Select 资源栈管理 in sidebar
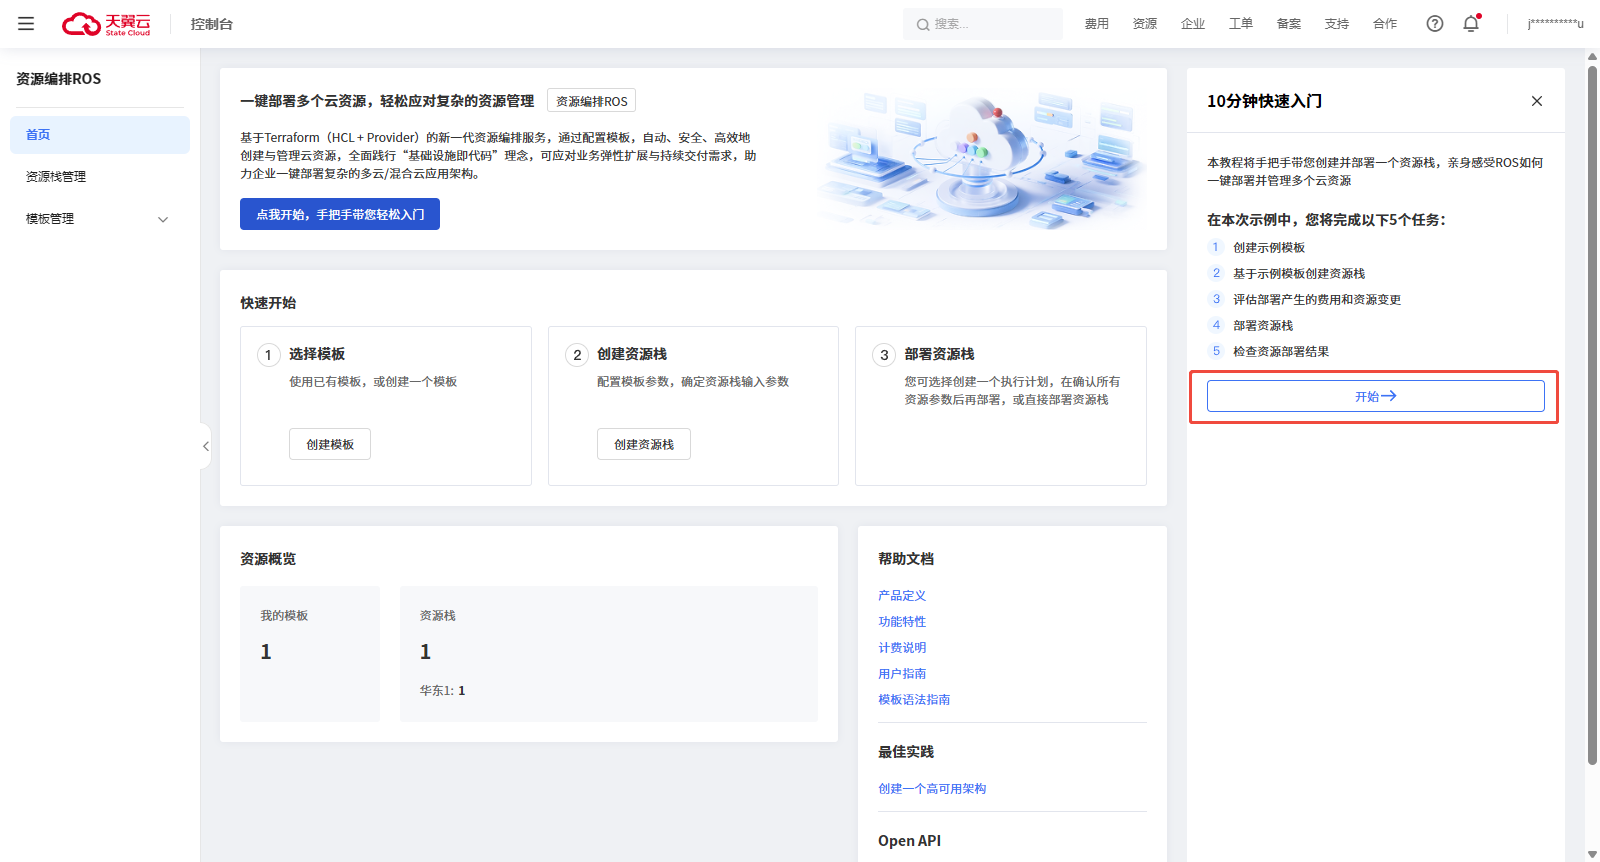The width and height of the screenshot is (1600, 862). click(56, 177)
